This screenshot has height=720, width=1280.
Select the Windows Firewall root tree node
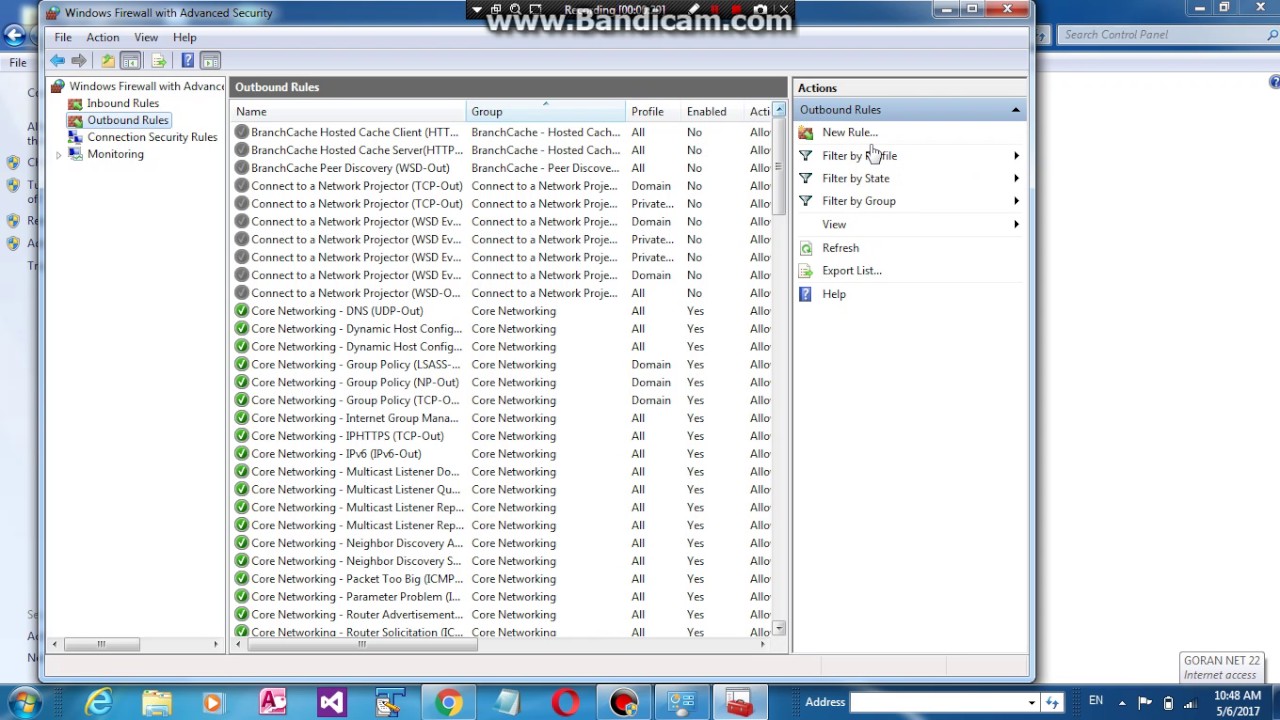(147, 86)
